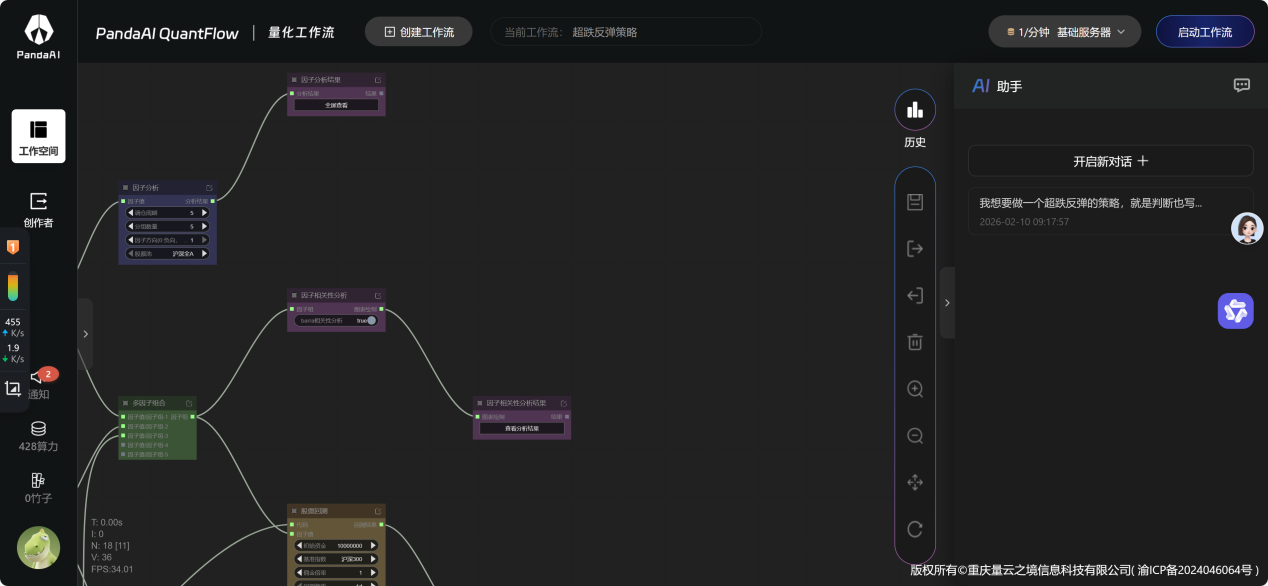
Task: Click 全屏查看 on 因子分析结果 node
Action: tap(336, 104)
